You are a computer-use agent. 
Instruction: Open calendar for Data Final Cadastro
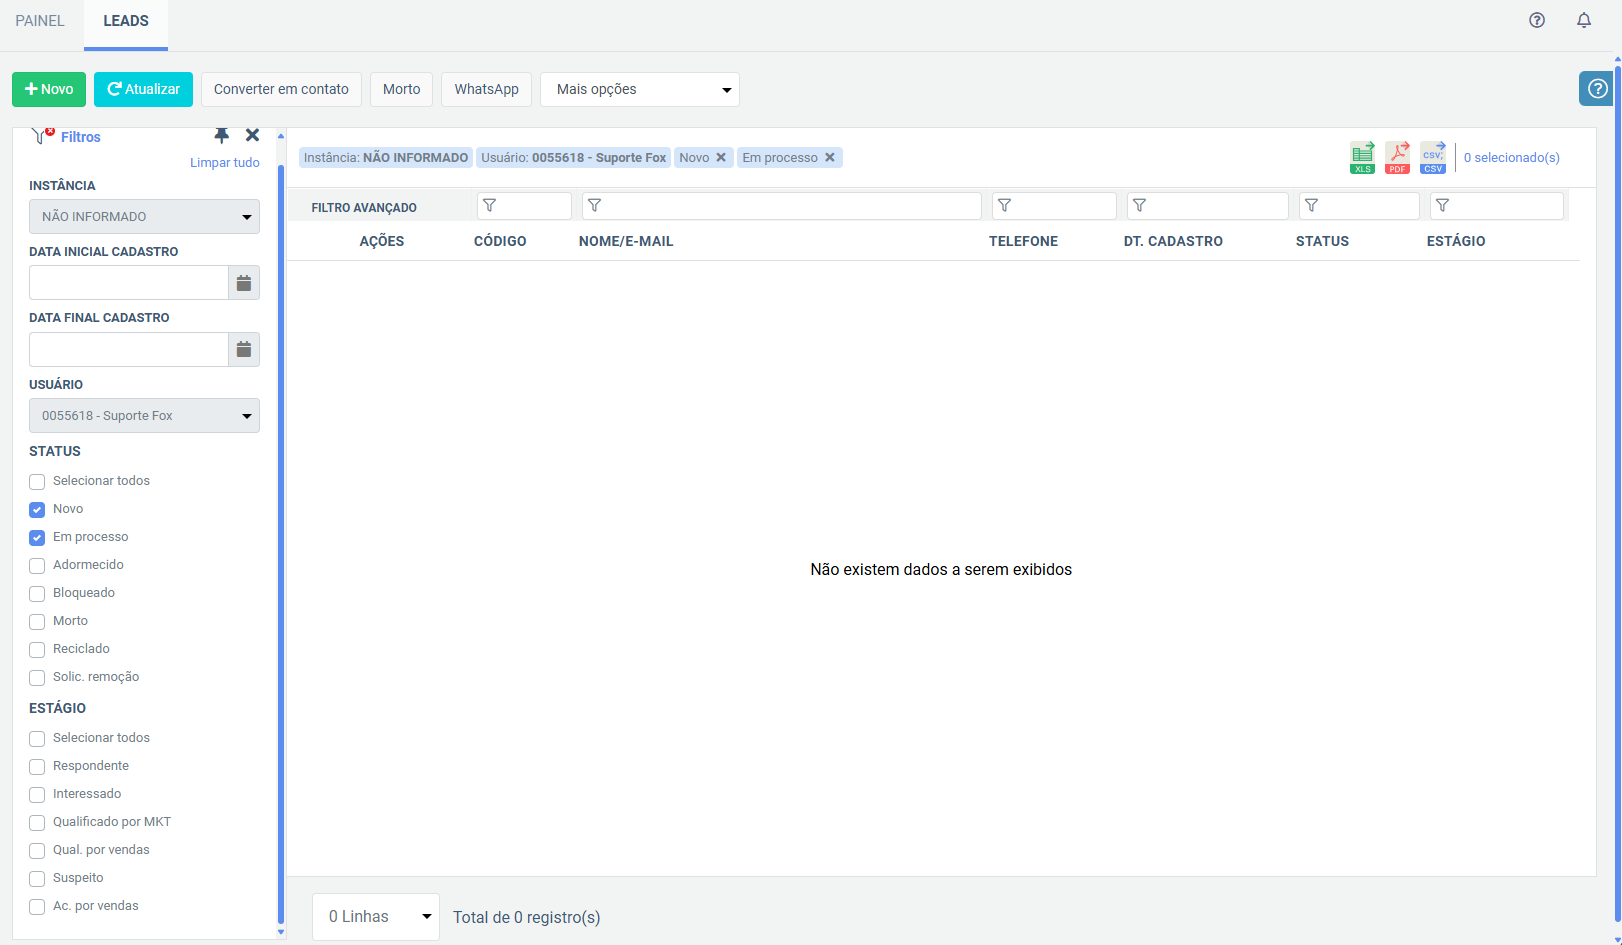coord(244,349)
